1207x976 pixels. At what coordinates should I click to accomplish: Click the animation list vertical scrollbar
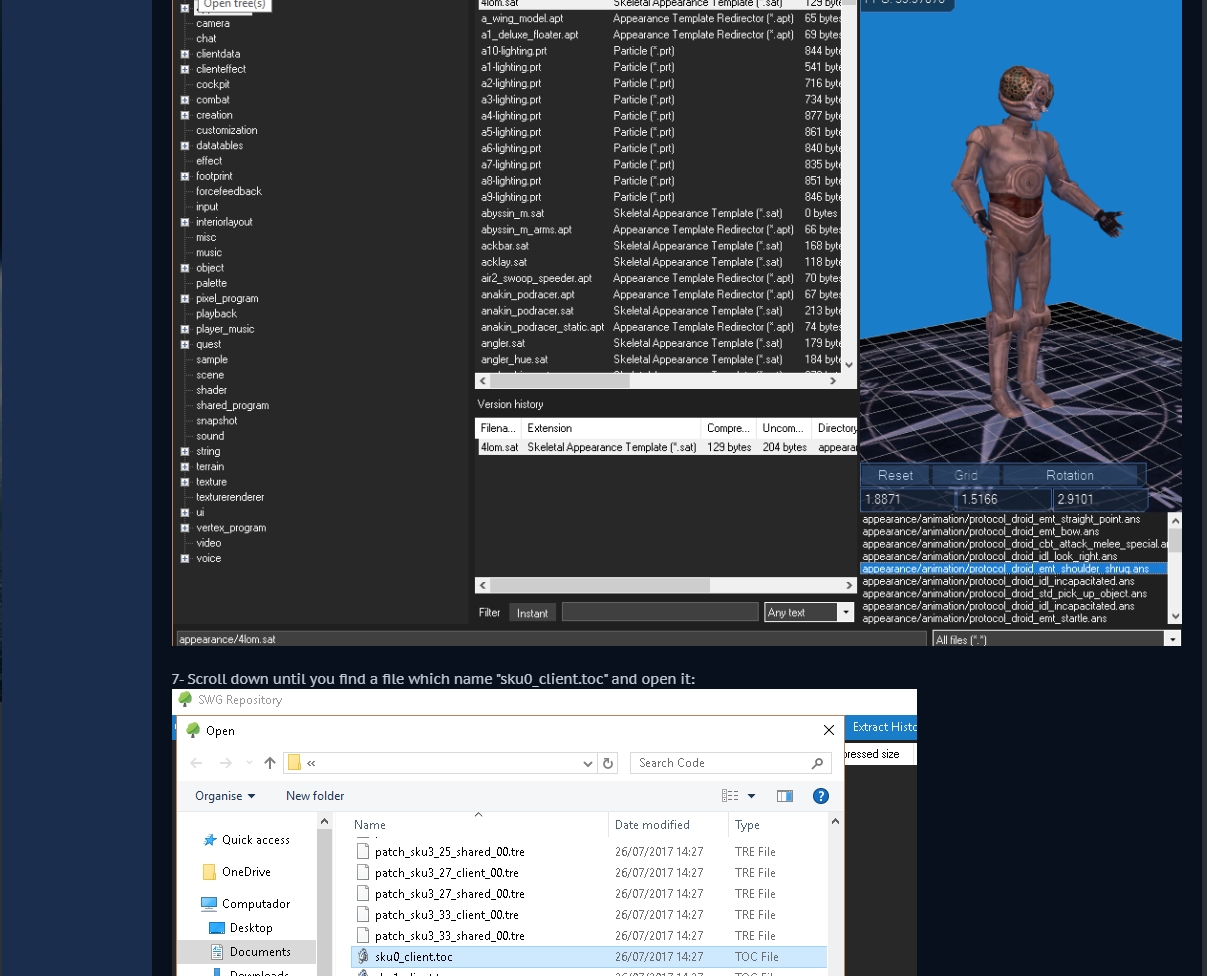[x=1175, y=568]
